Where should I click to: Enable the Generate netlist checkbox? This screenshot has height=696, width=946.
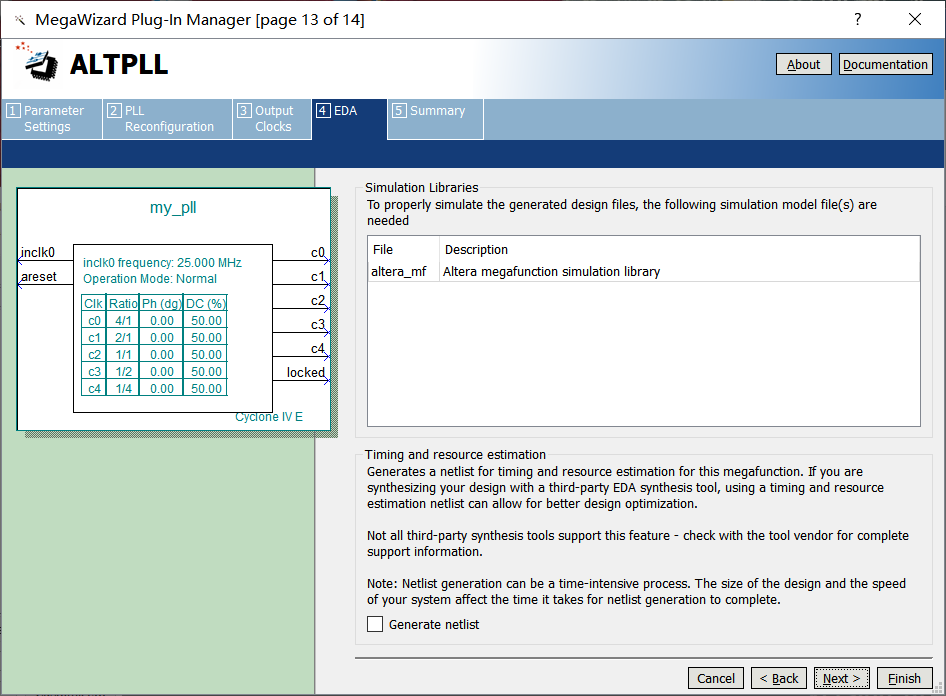tap(375, 624)
